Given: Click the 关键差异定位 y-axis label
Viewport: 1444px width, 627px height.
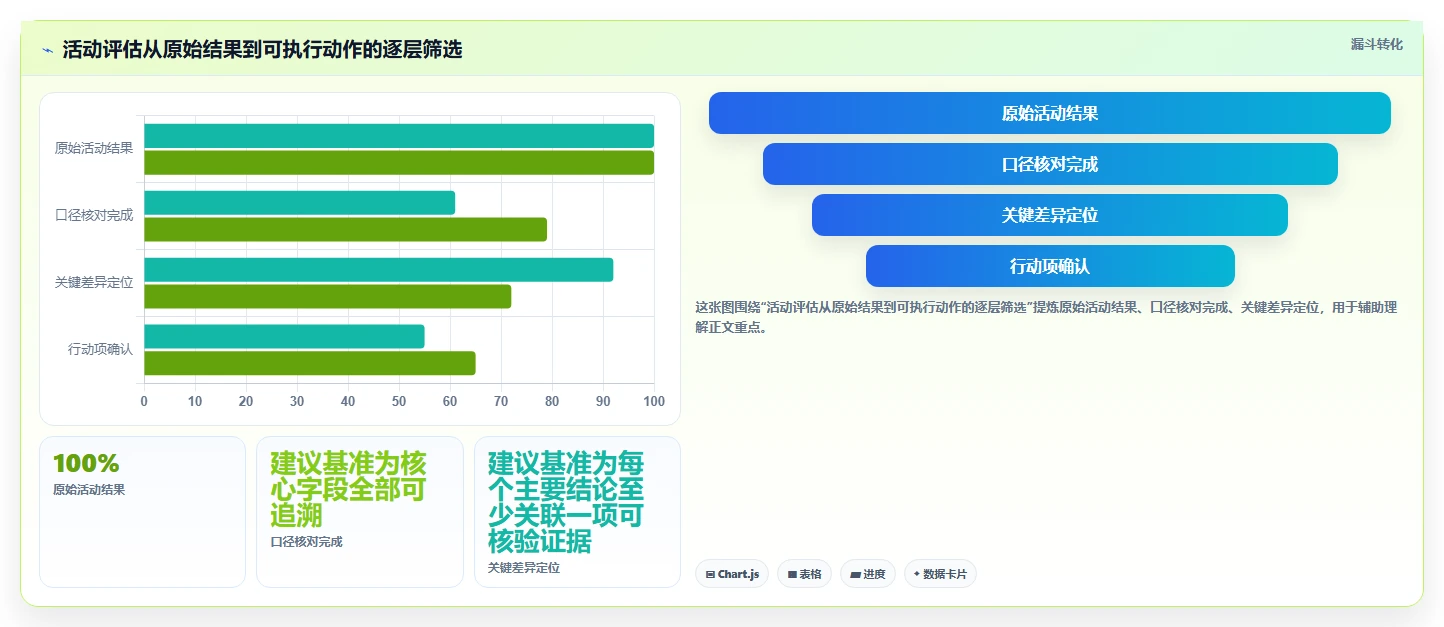Looking at the screenshot, I should point(94,283).
